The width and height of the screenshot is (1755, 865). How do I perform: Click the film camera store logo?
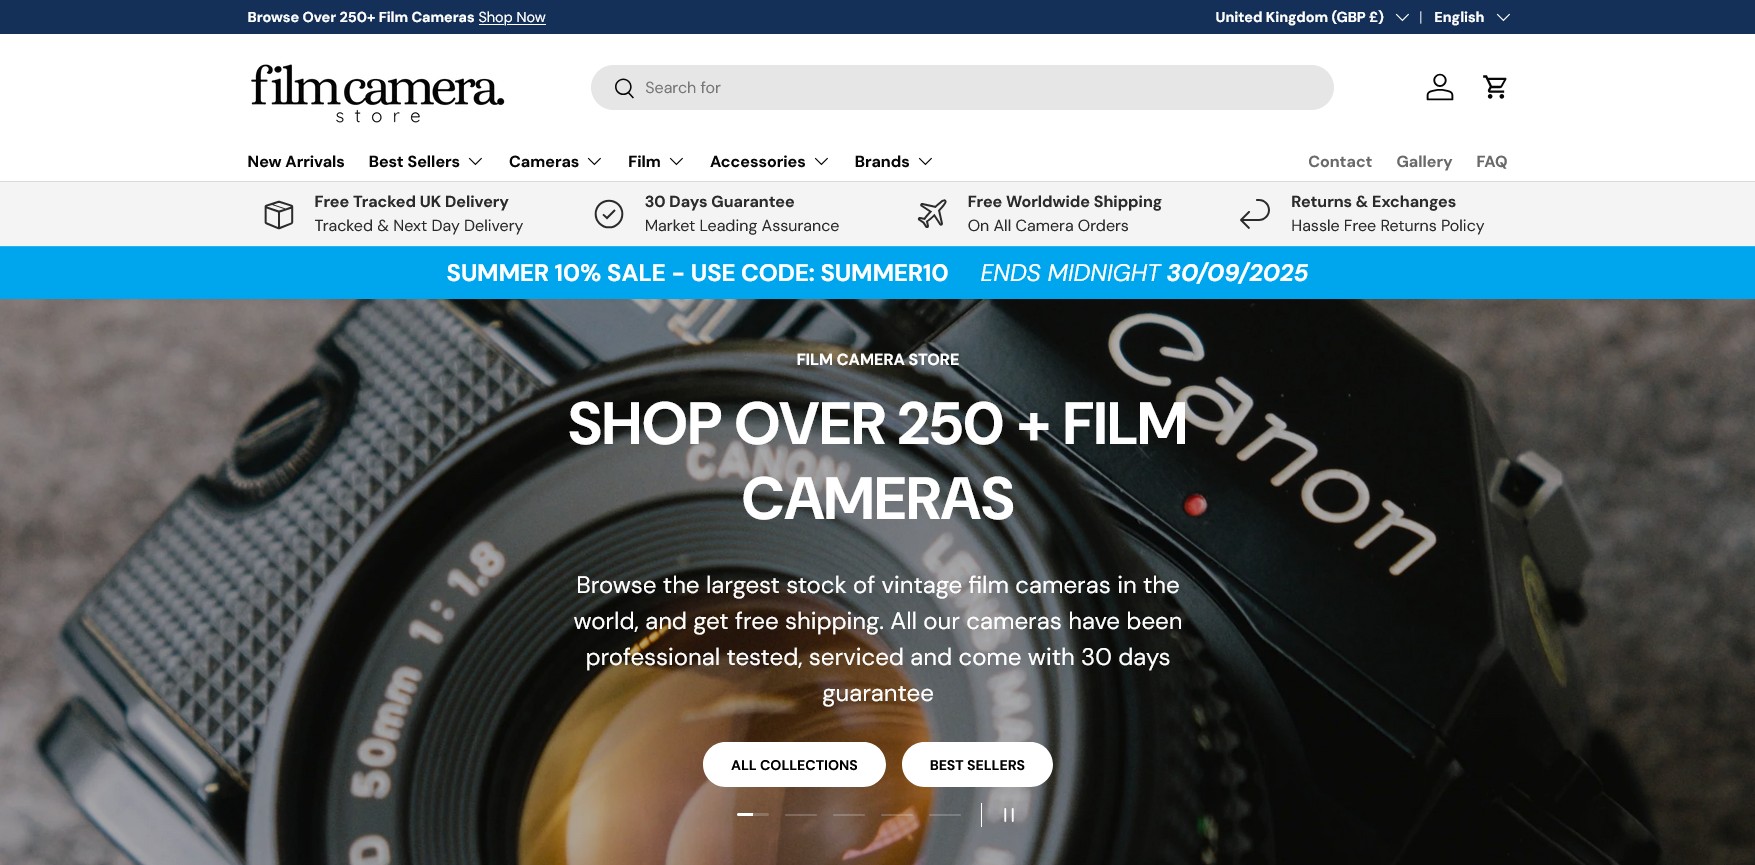point(377,93)
